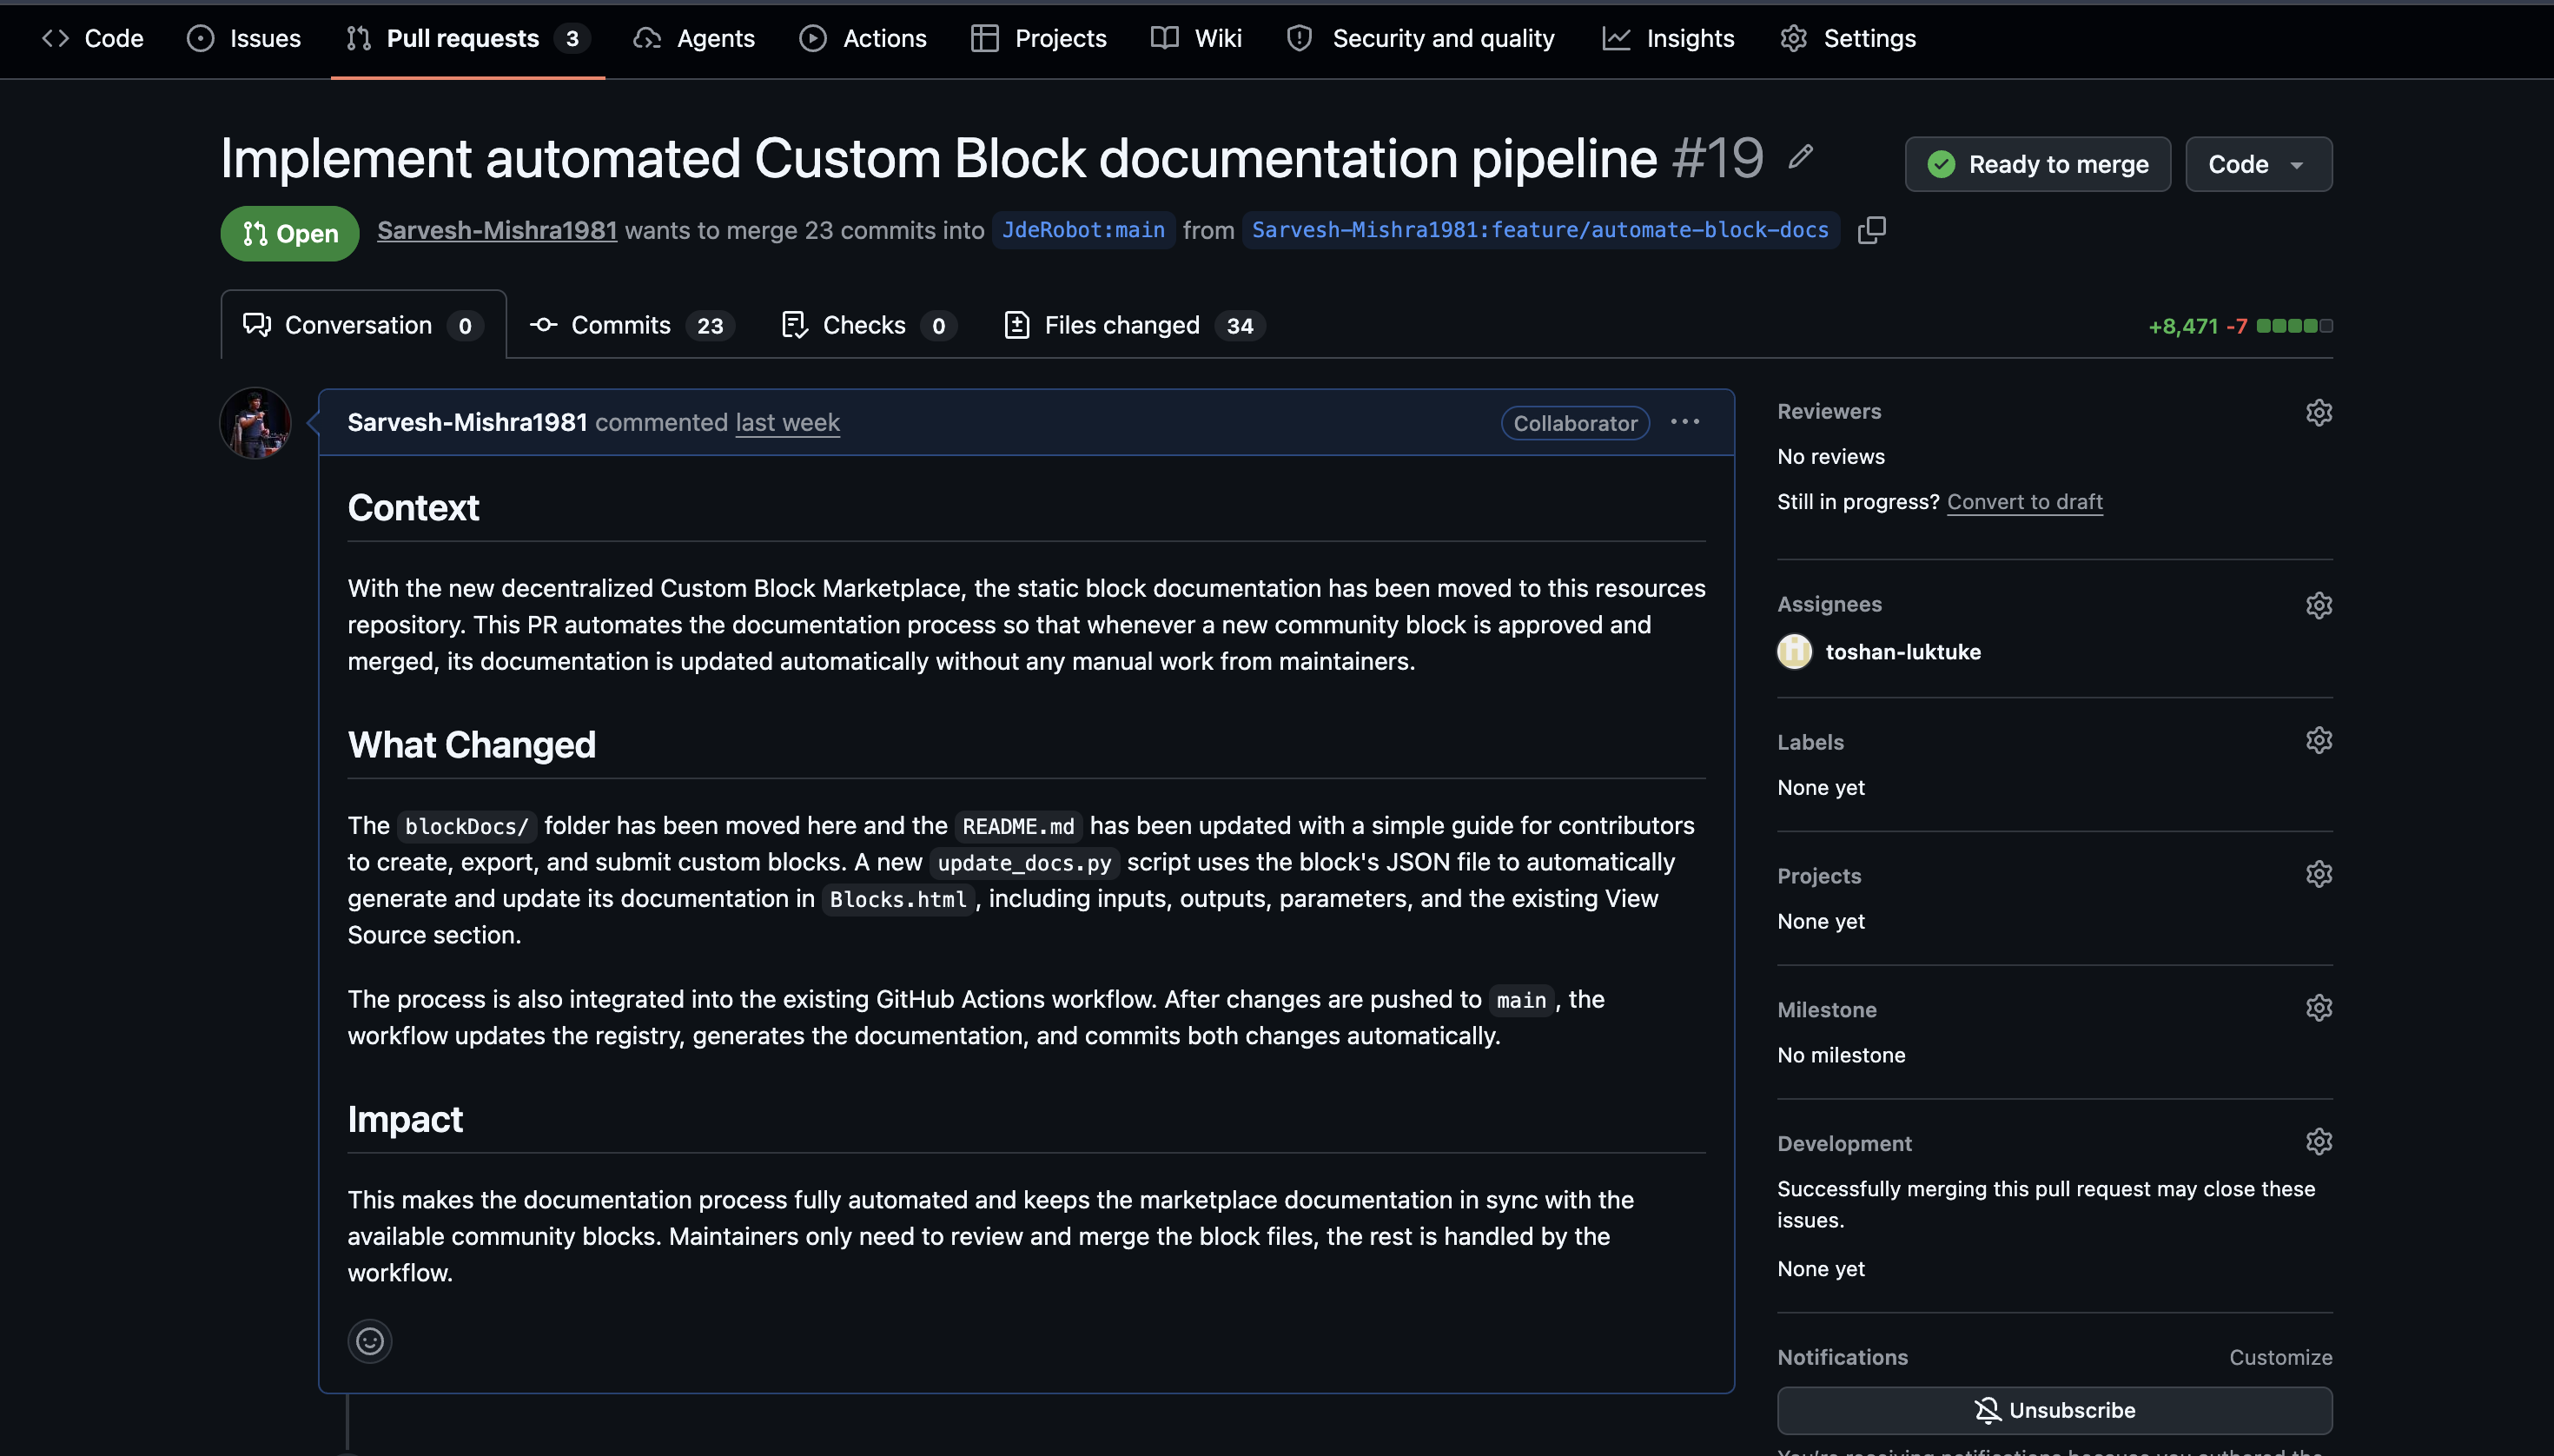Click toshan-luktuke assignee name
Image resolution: width=2554 pixels, height=1456 pixels.
click(1903, 652)
